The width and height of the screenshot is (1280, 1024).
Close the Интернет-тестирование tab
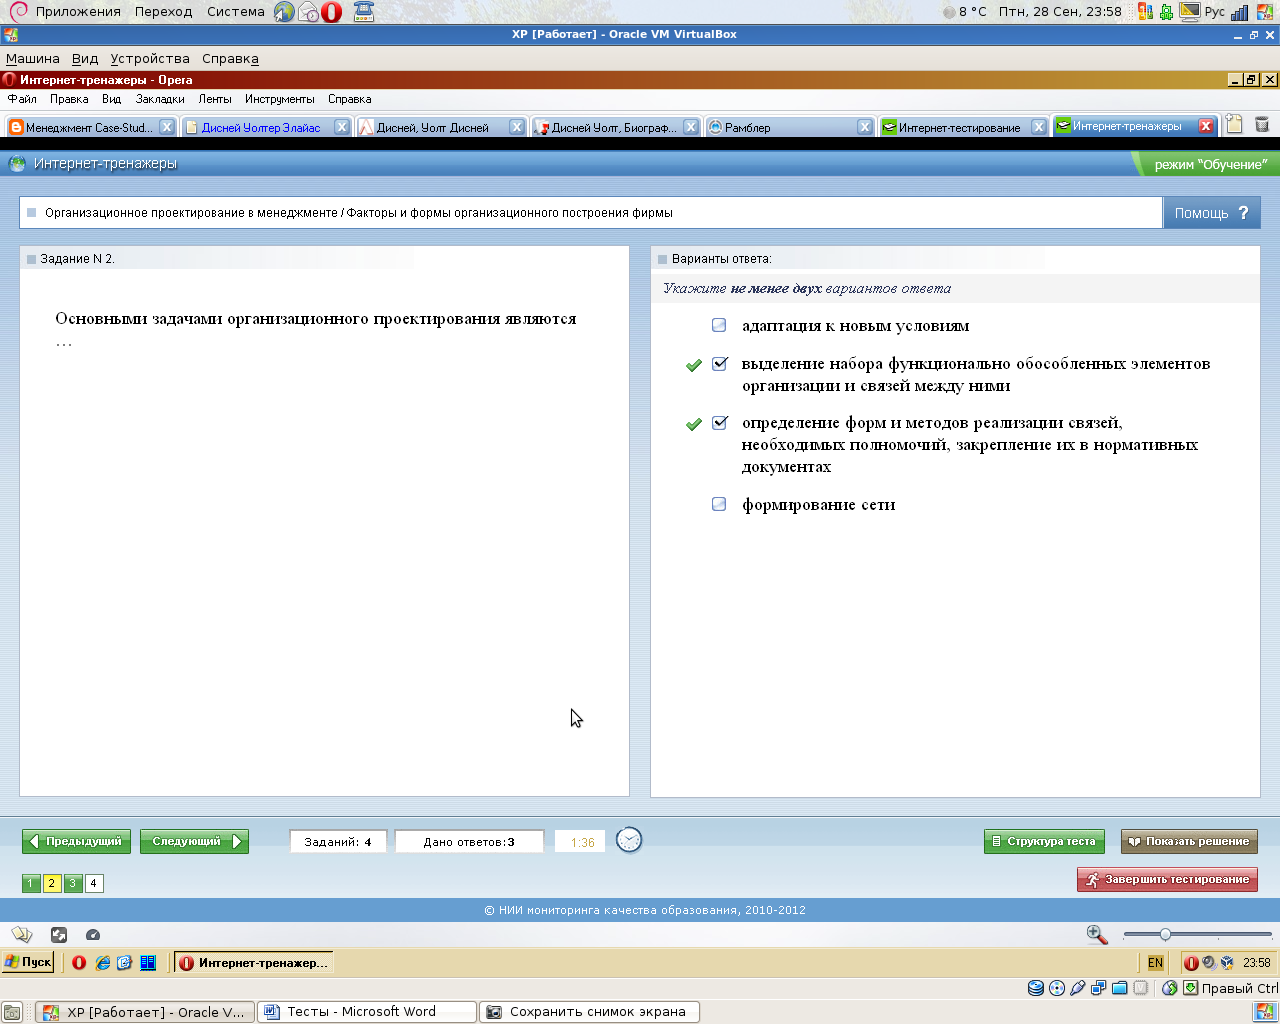[1039, 127]
